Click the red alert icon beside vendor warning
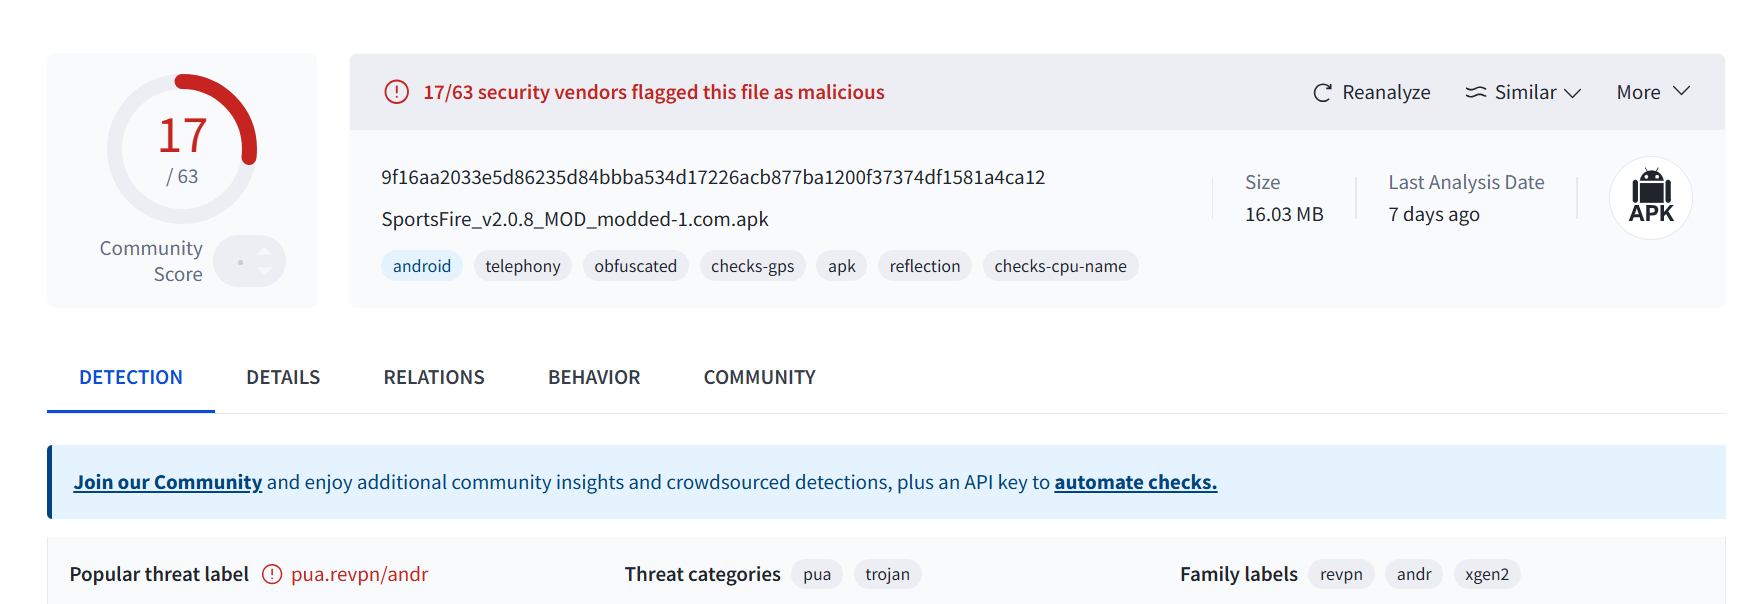This screenshot has width=1743, height=604. tap(397, 92)
